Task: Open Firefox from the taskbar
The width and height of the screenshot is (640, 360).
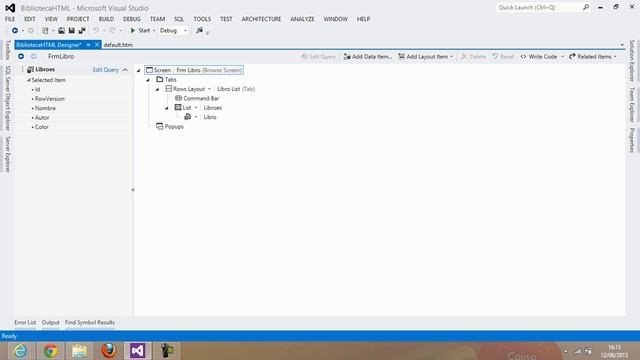Action: pyautogui.click(x=109, y=351)
